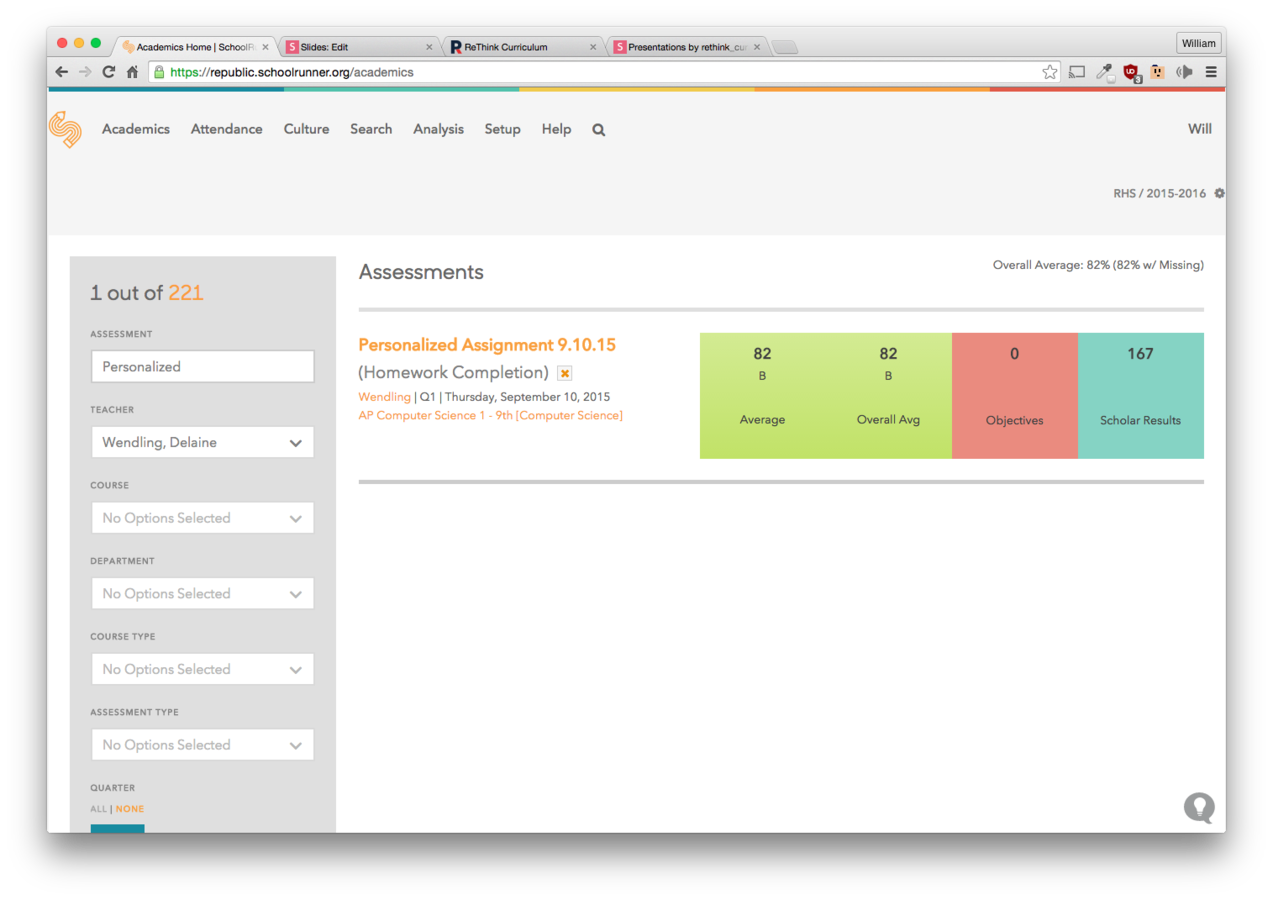1273x900 pixels.
Task: Select NONE quarters link
Action: 130,809
